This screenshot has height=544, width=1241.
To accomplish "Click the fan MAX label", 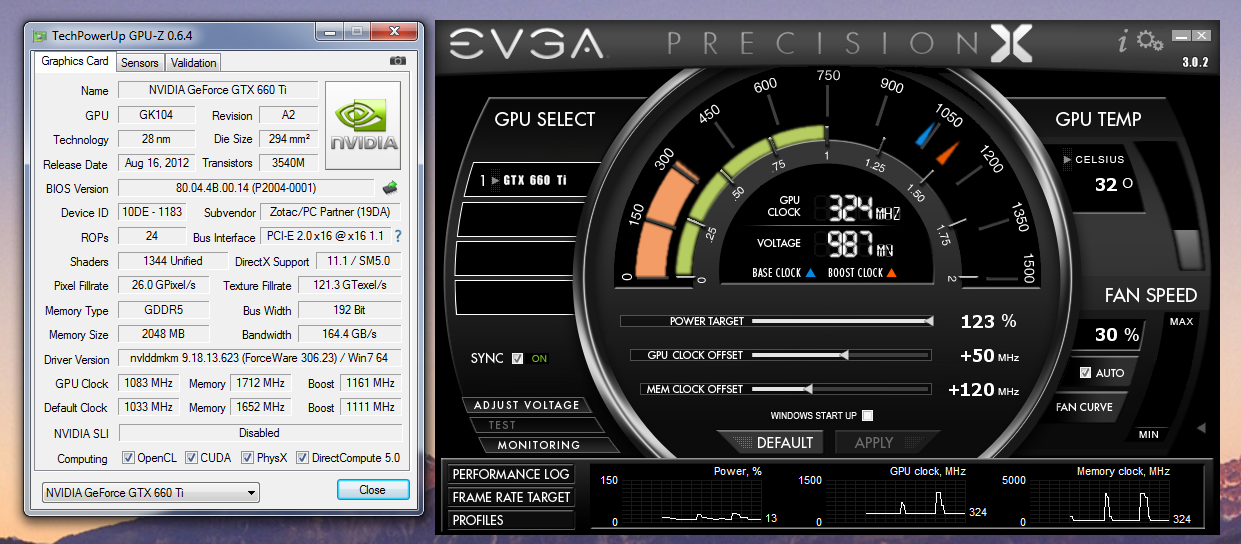I will (x=1181, y=322).
